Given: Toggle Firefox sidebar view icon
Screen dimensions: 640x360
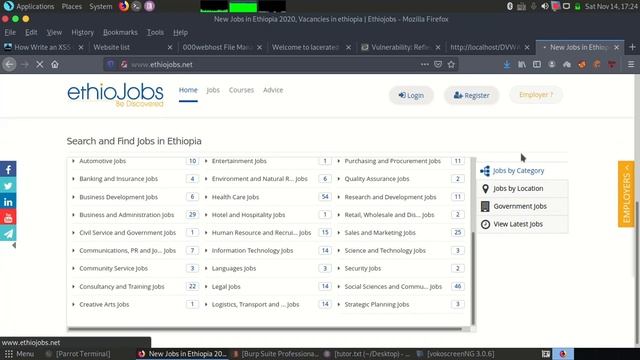Looking at the screenshot, I should (537, 64).
